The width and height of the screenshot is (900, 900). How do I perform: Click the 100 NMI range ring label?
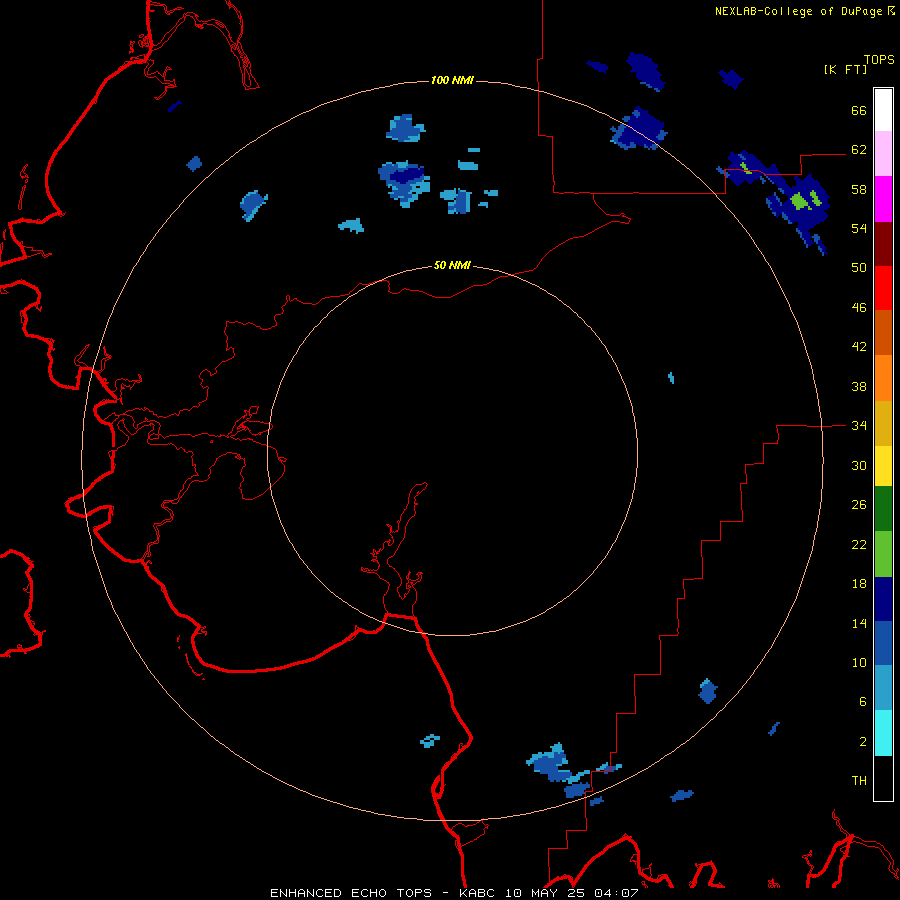(452, 80)
